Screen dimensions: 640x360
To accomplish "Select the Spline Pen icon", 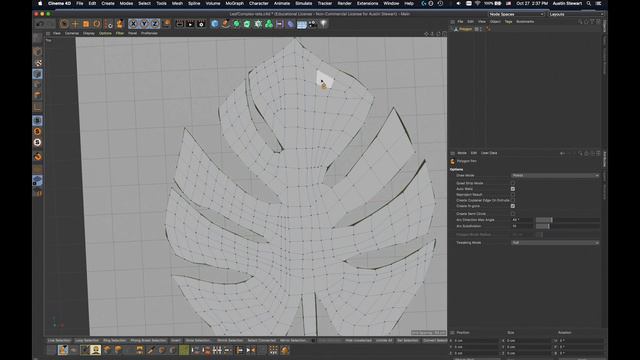I will point(226,24).
